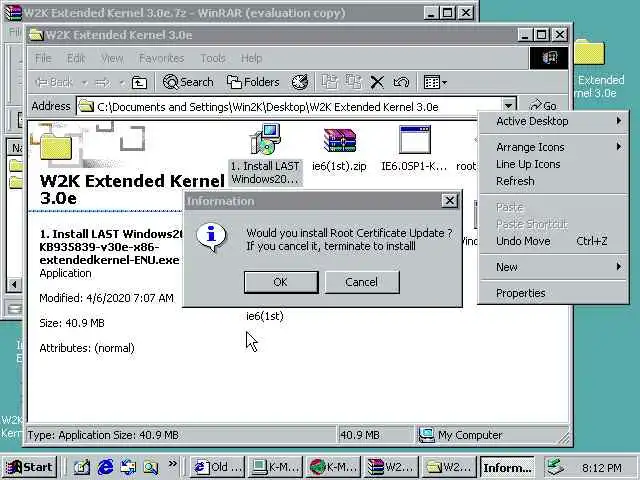640x480 pixels.
Task: Open Arrange Icons submenu
Action: point(553,147)
